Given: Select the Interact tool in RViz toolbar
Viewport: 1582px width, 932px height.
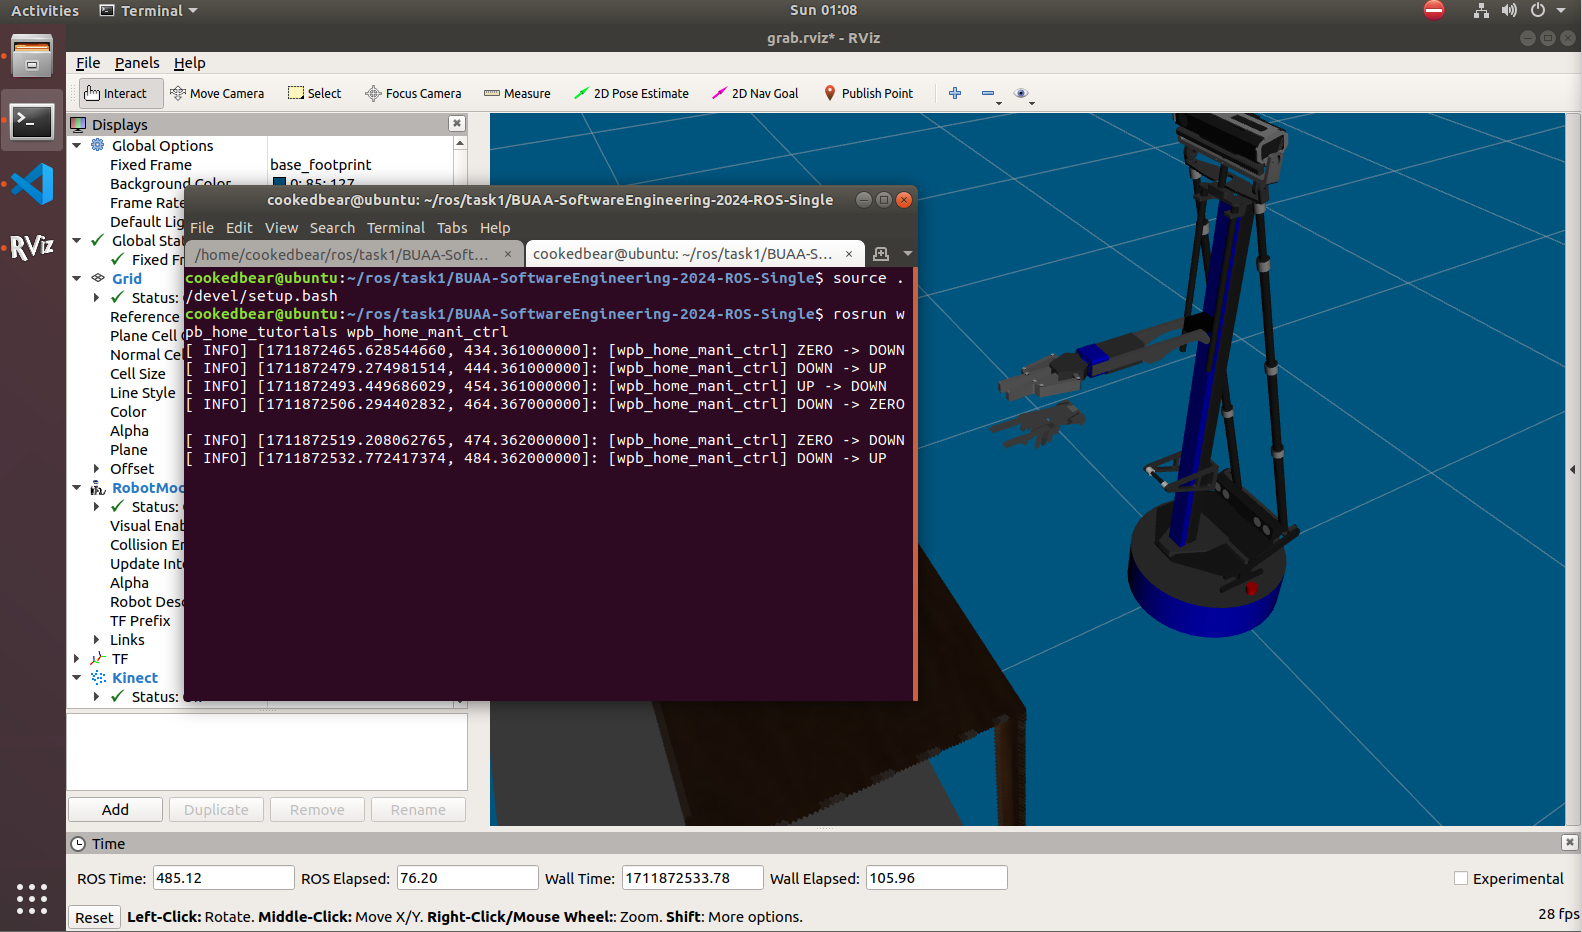Looking at the screenshot, I should 117,93.
